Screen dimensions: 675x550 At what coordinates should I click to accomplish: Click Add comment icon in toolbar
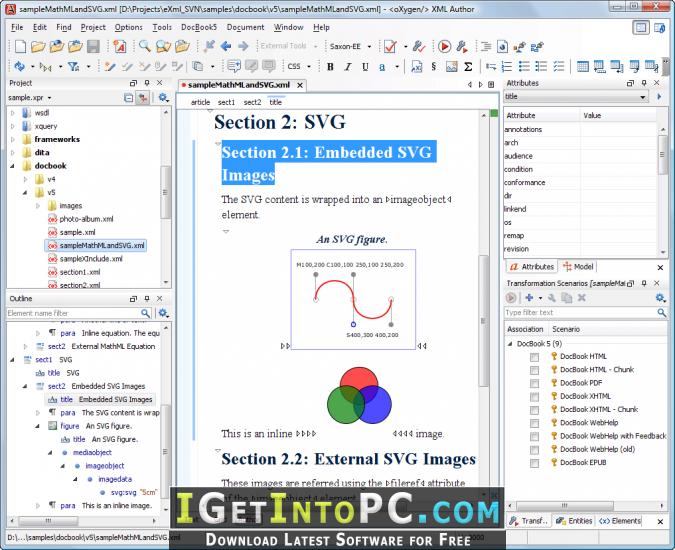point(234,66)
